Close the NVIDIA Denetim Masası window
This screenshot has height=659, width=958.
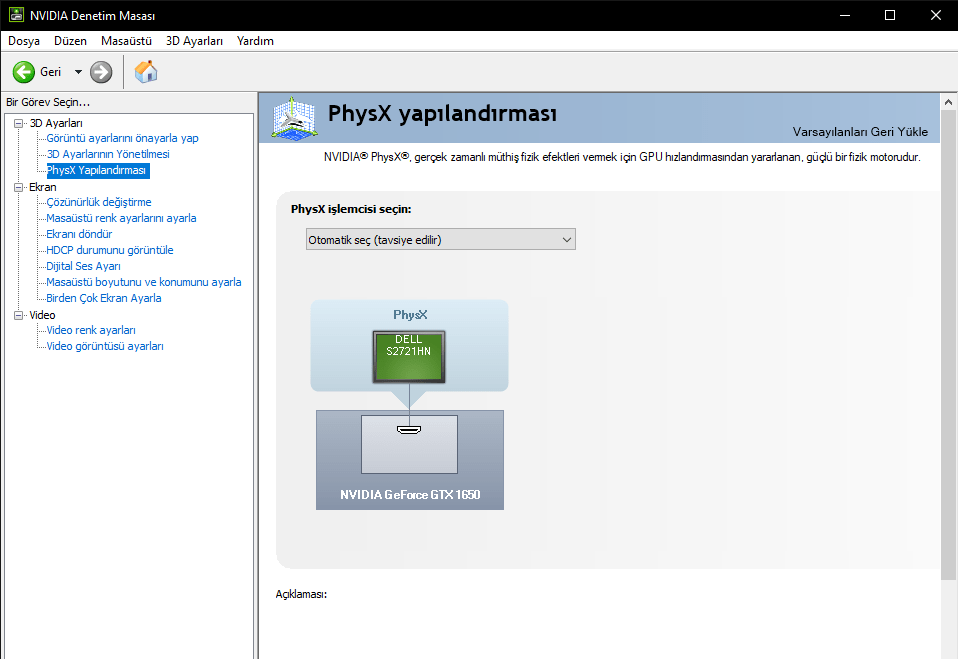point(935,15)
